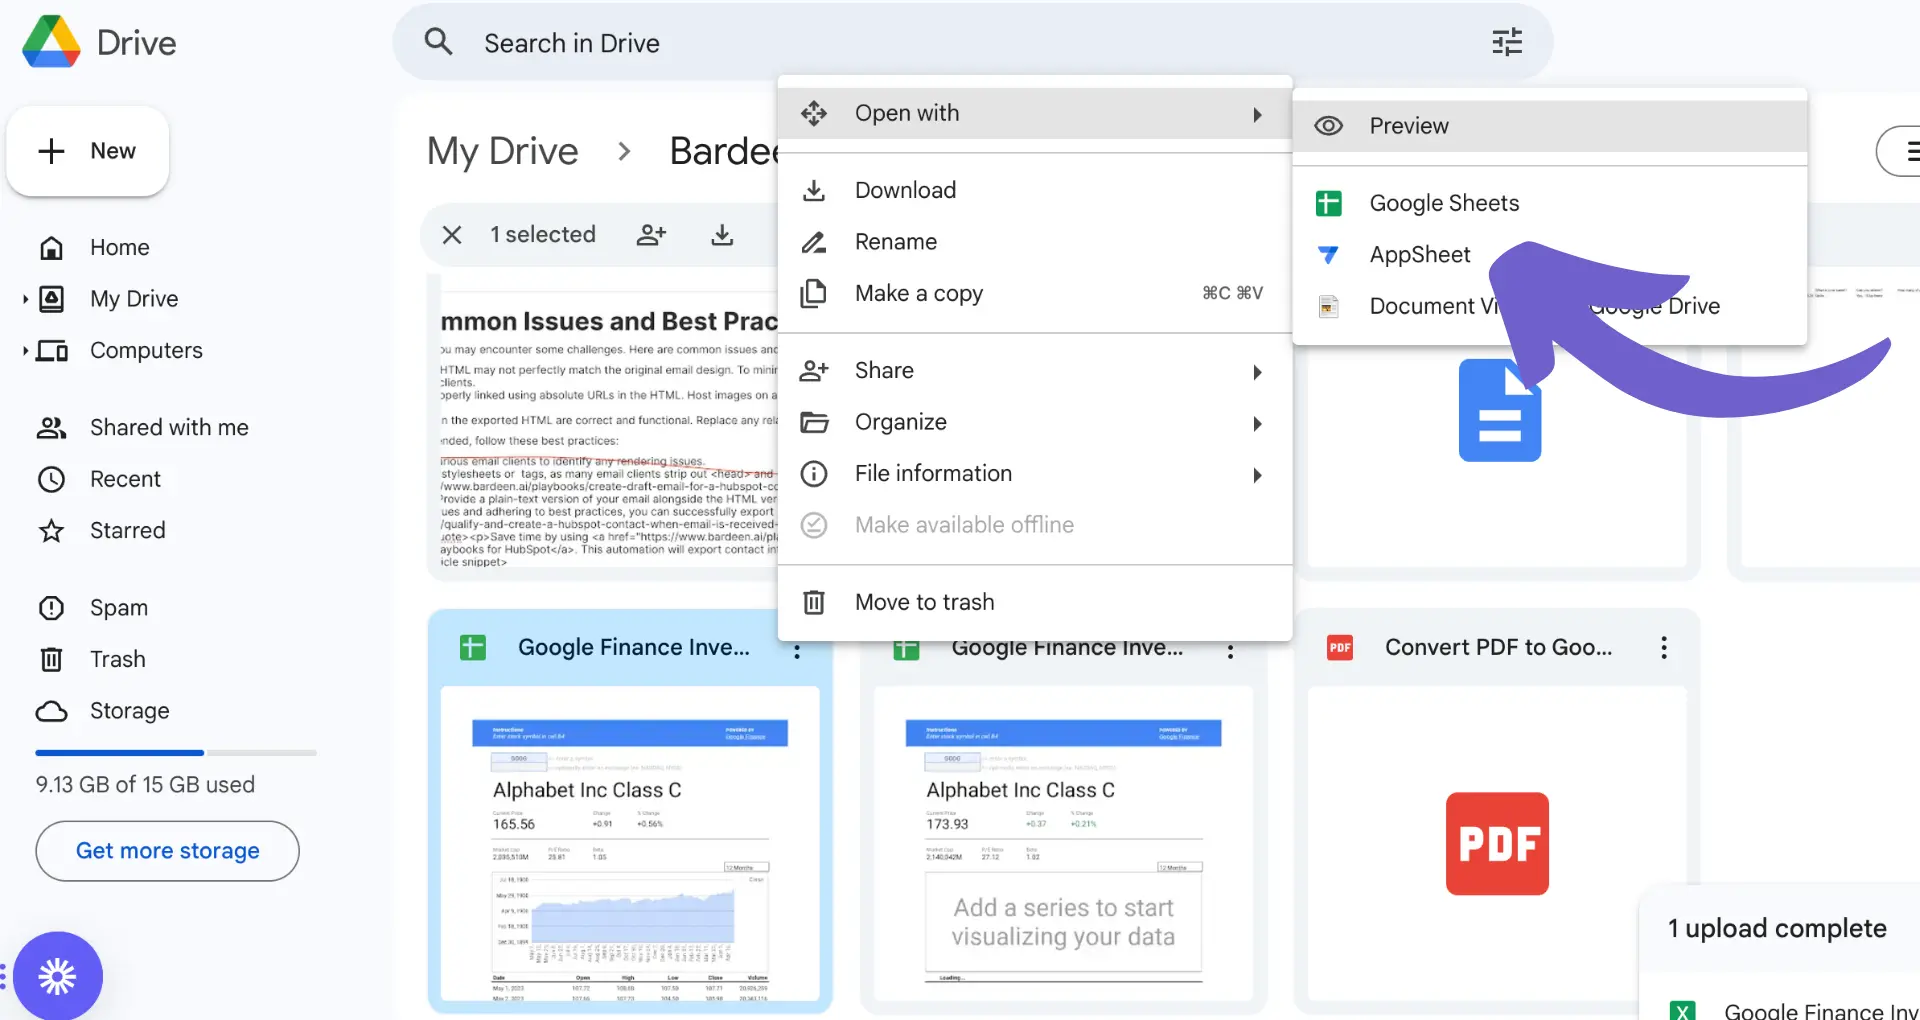Screen dimensions: 1920x1020
Task: Click Make available offline entry
Action: [x=1034, y=525]
